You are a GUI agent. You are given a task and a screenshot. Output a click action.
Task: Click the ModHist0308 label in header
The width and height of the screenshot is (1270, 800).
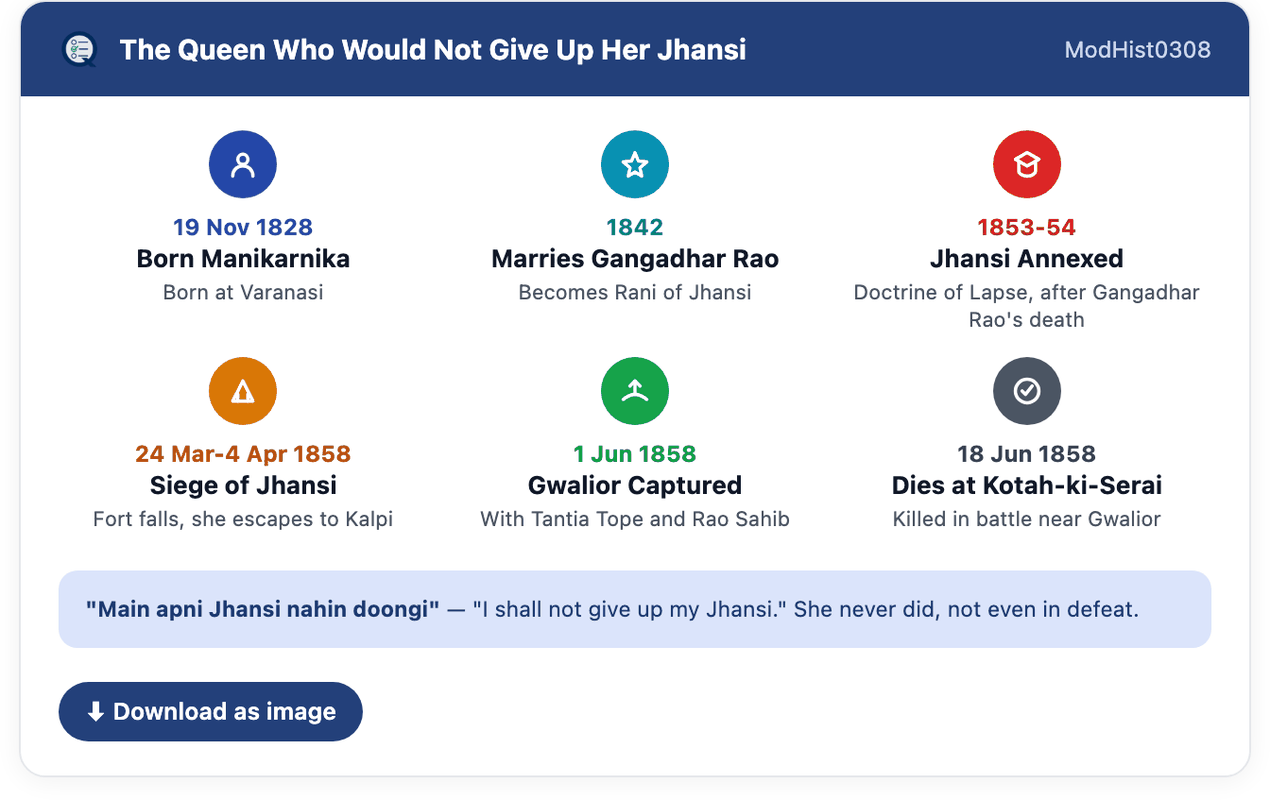point(1138,50)
